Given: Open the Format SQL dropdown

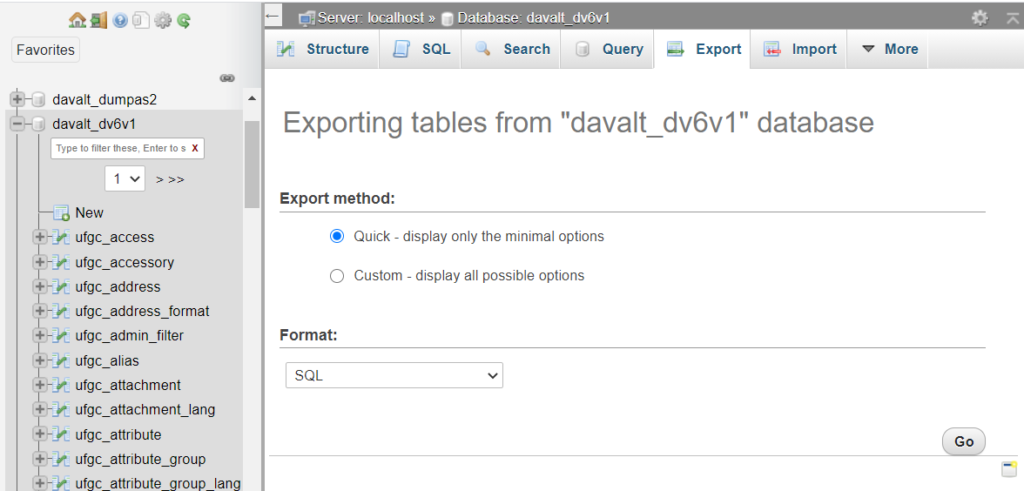Looking at the screenshot, I should [x=394, y=375].
